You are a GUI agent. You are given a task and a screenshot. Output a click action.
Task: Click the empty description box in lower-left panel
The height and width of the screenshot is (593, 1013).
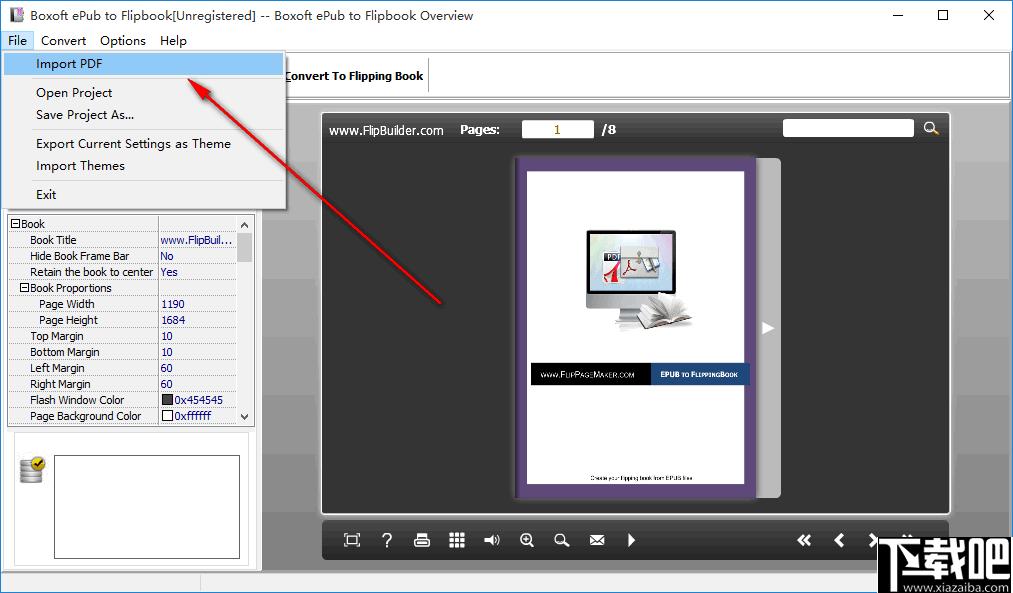(147, 507)
